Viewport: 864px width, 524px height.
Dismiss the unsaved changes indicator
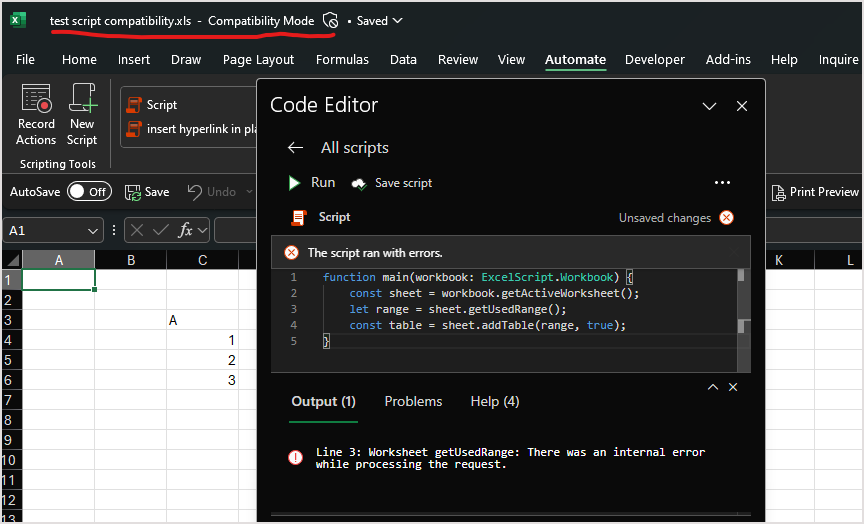(727, 218)
